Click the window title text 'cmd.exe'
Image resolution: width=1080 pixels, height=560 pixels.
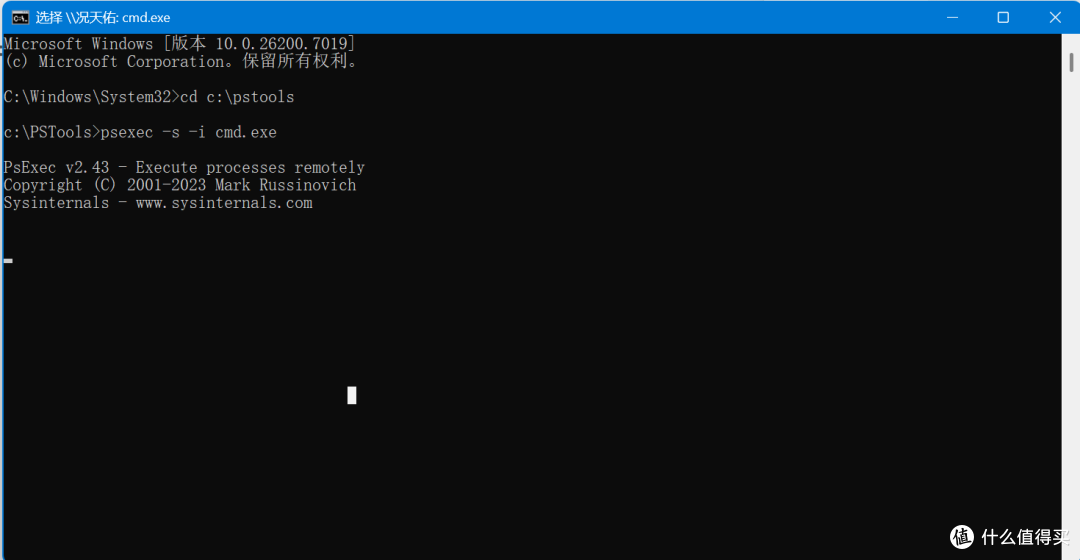click(146, 18)
